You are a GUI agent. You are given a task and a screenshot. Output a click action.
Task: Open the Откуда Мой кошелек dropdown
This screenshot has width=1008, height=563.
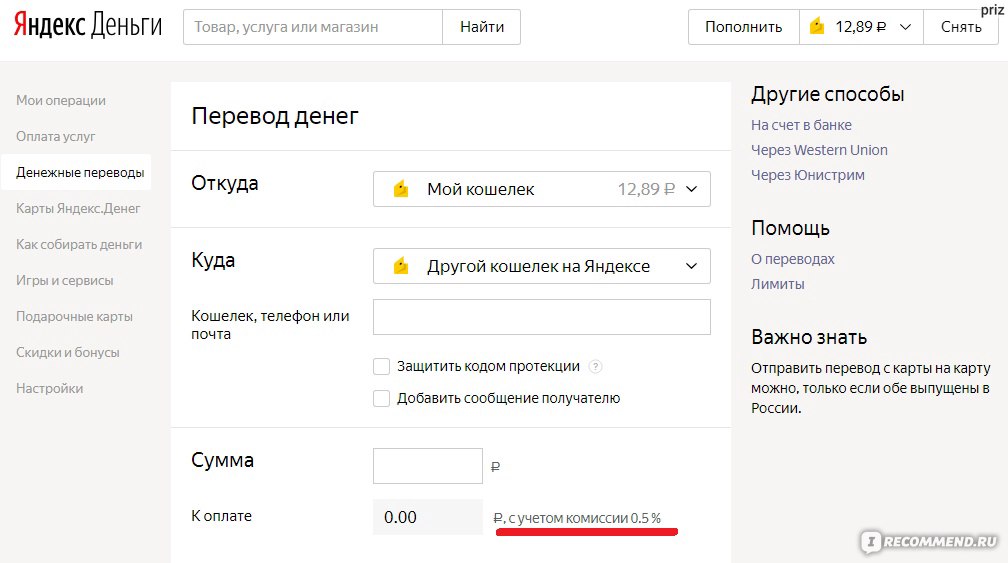(541, 189)
